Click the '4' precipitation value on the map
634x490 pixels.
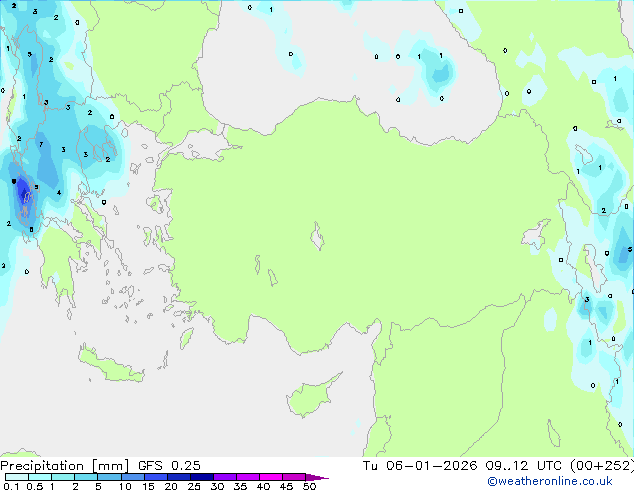[x=59, y=192]
